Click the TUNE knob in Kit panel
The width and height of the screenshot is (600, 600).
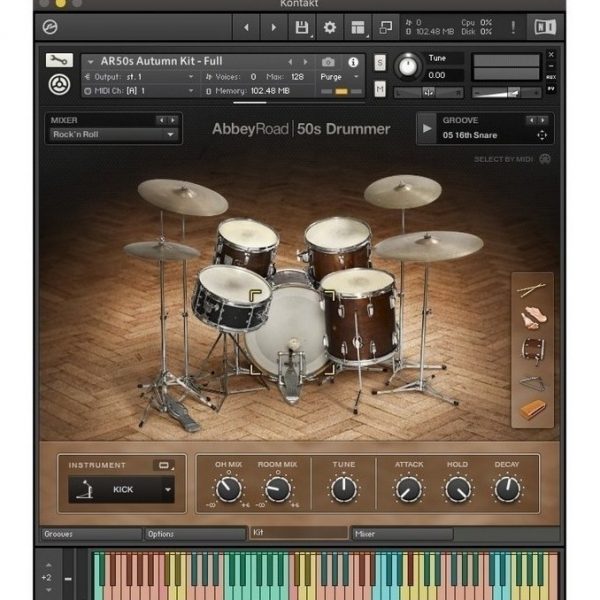pyautogui.click(x=344, y=489)
